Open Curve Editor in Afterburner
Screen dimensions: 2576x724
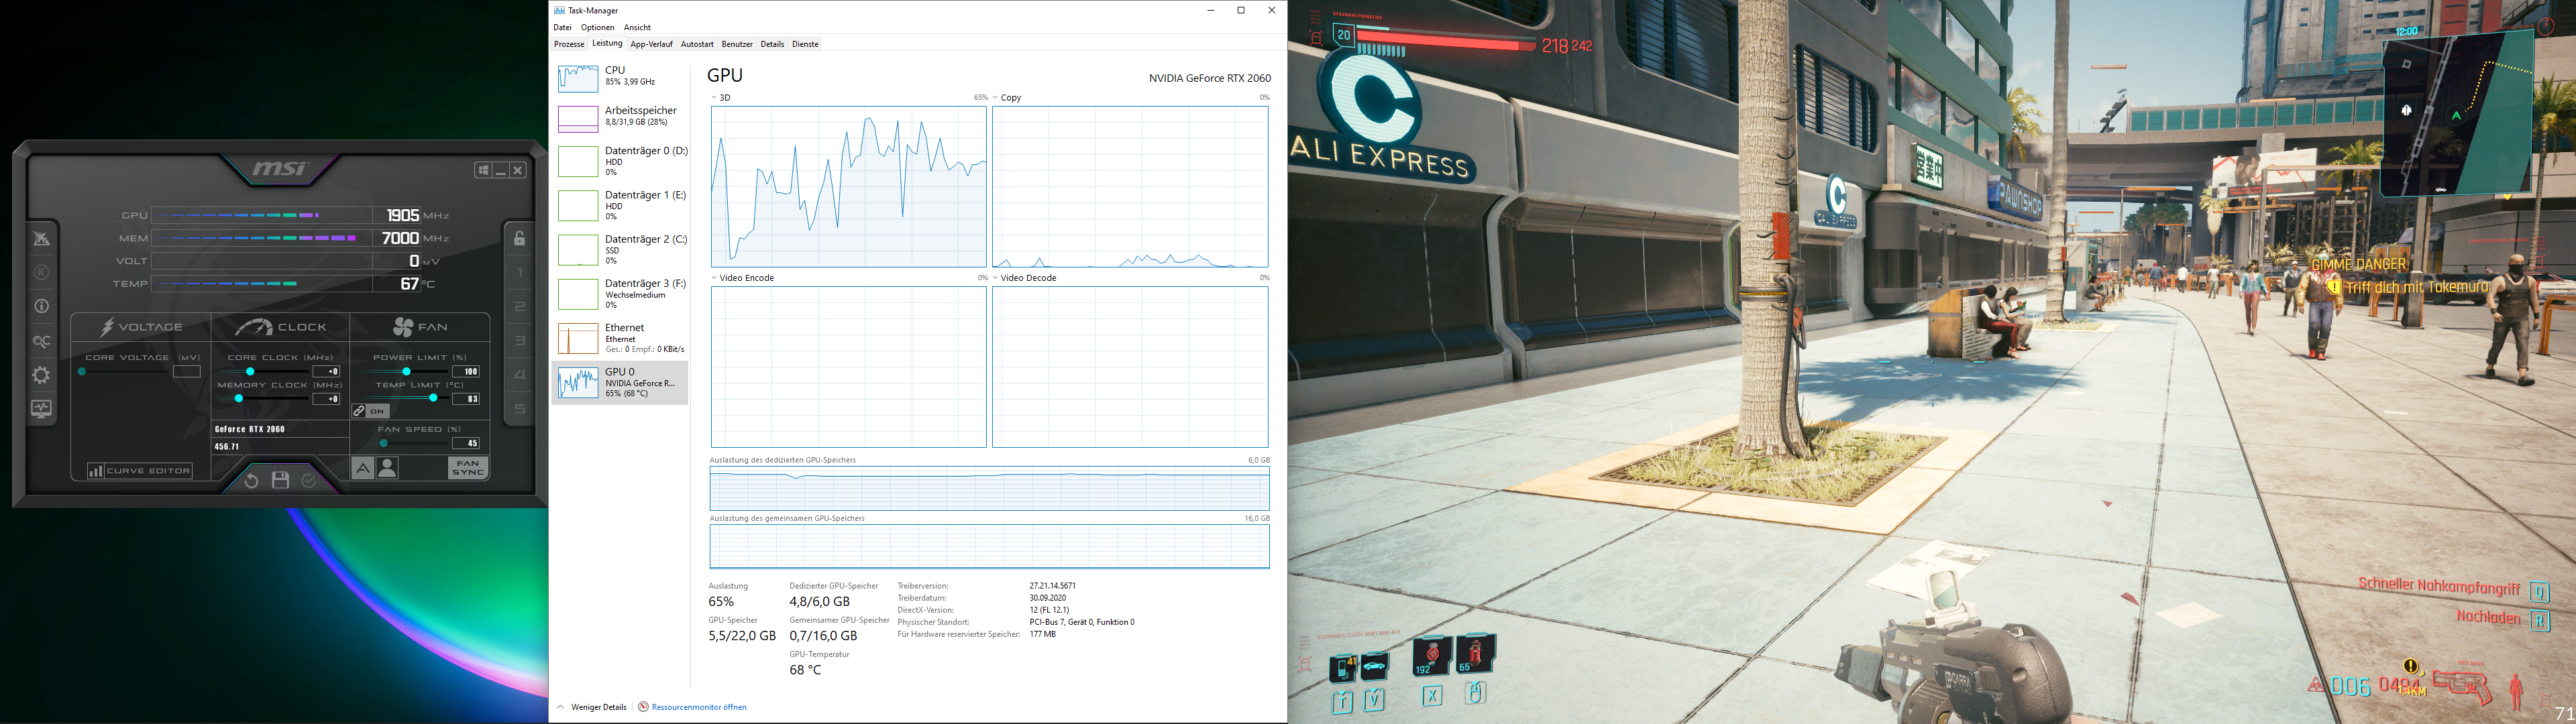pos(140,471)
